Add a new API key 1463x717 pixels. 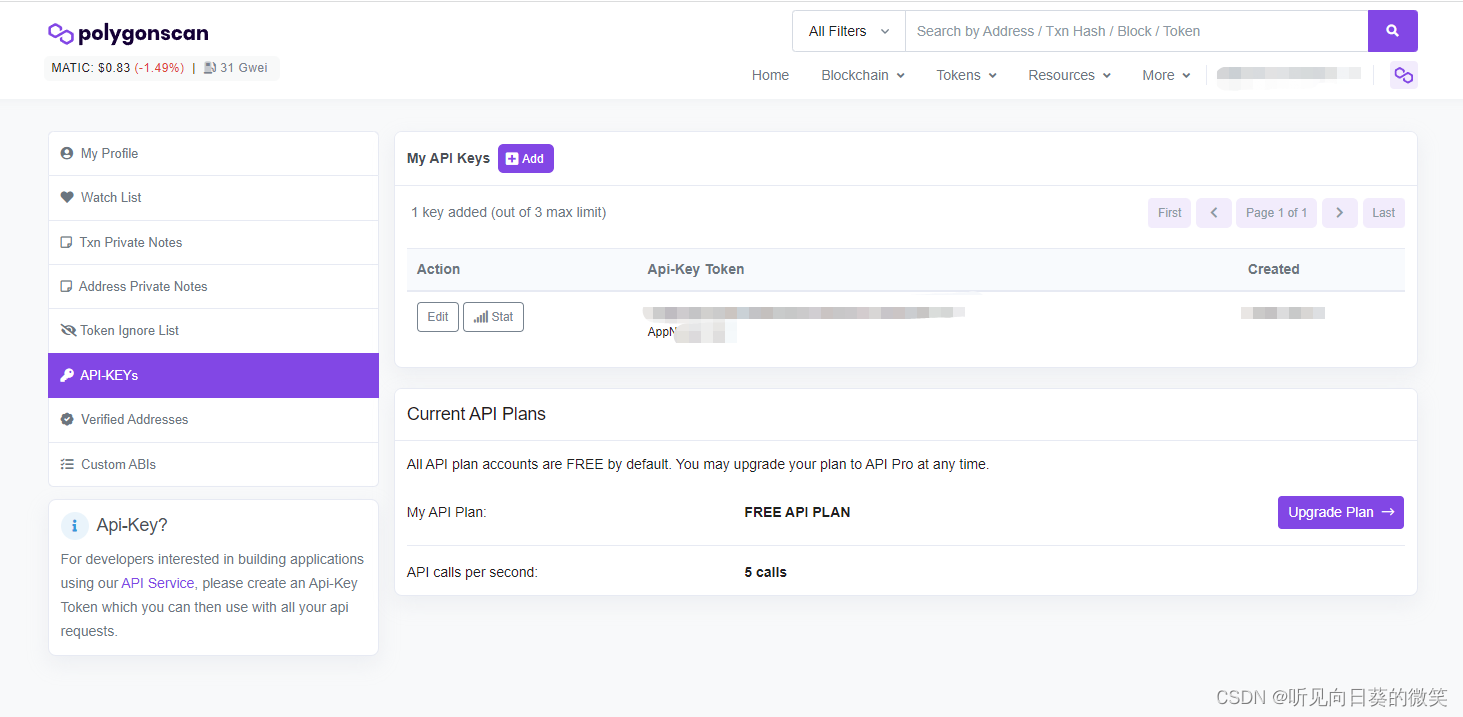click(525, 158)
